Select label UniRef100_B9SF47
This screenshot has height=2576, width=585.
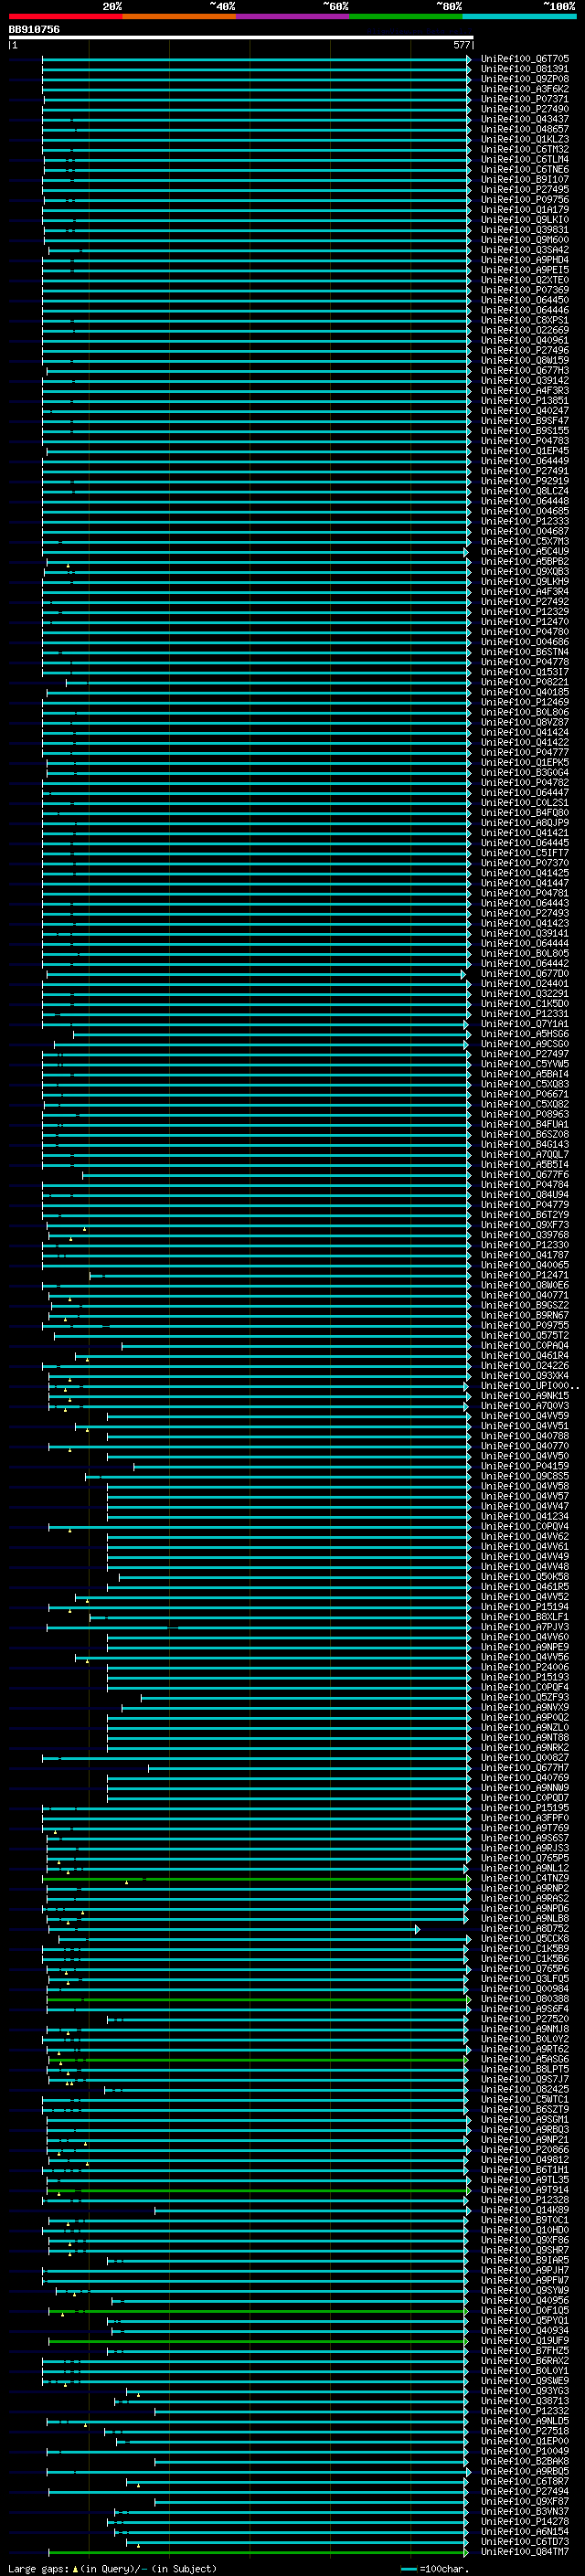click(x=525, y=421)
